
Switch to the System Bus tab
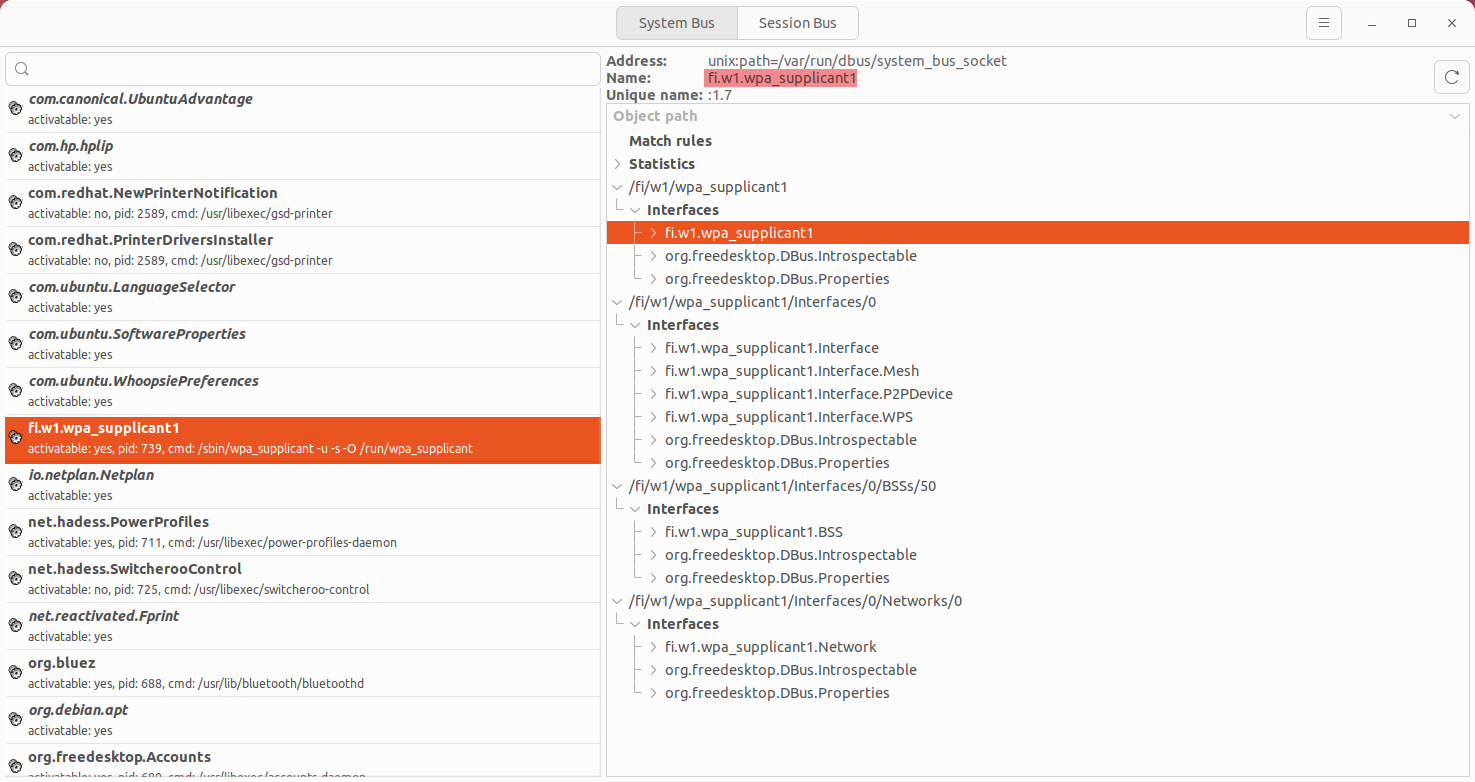tap(676, 23)
